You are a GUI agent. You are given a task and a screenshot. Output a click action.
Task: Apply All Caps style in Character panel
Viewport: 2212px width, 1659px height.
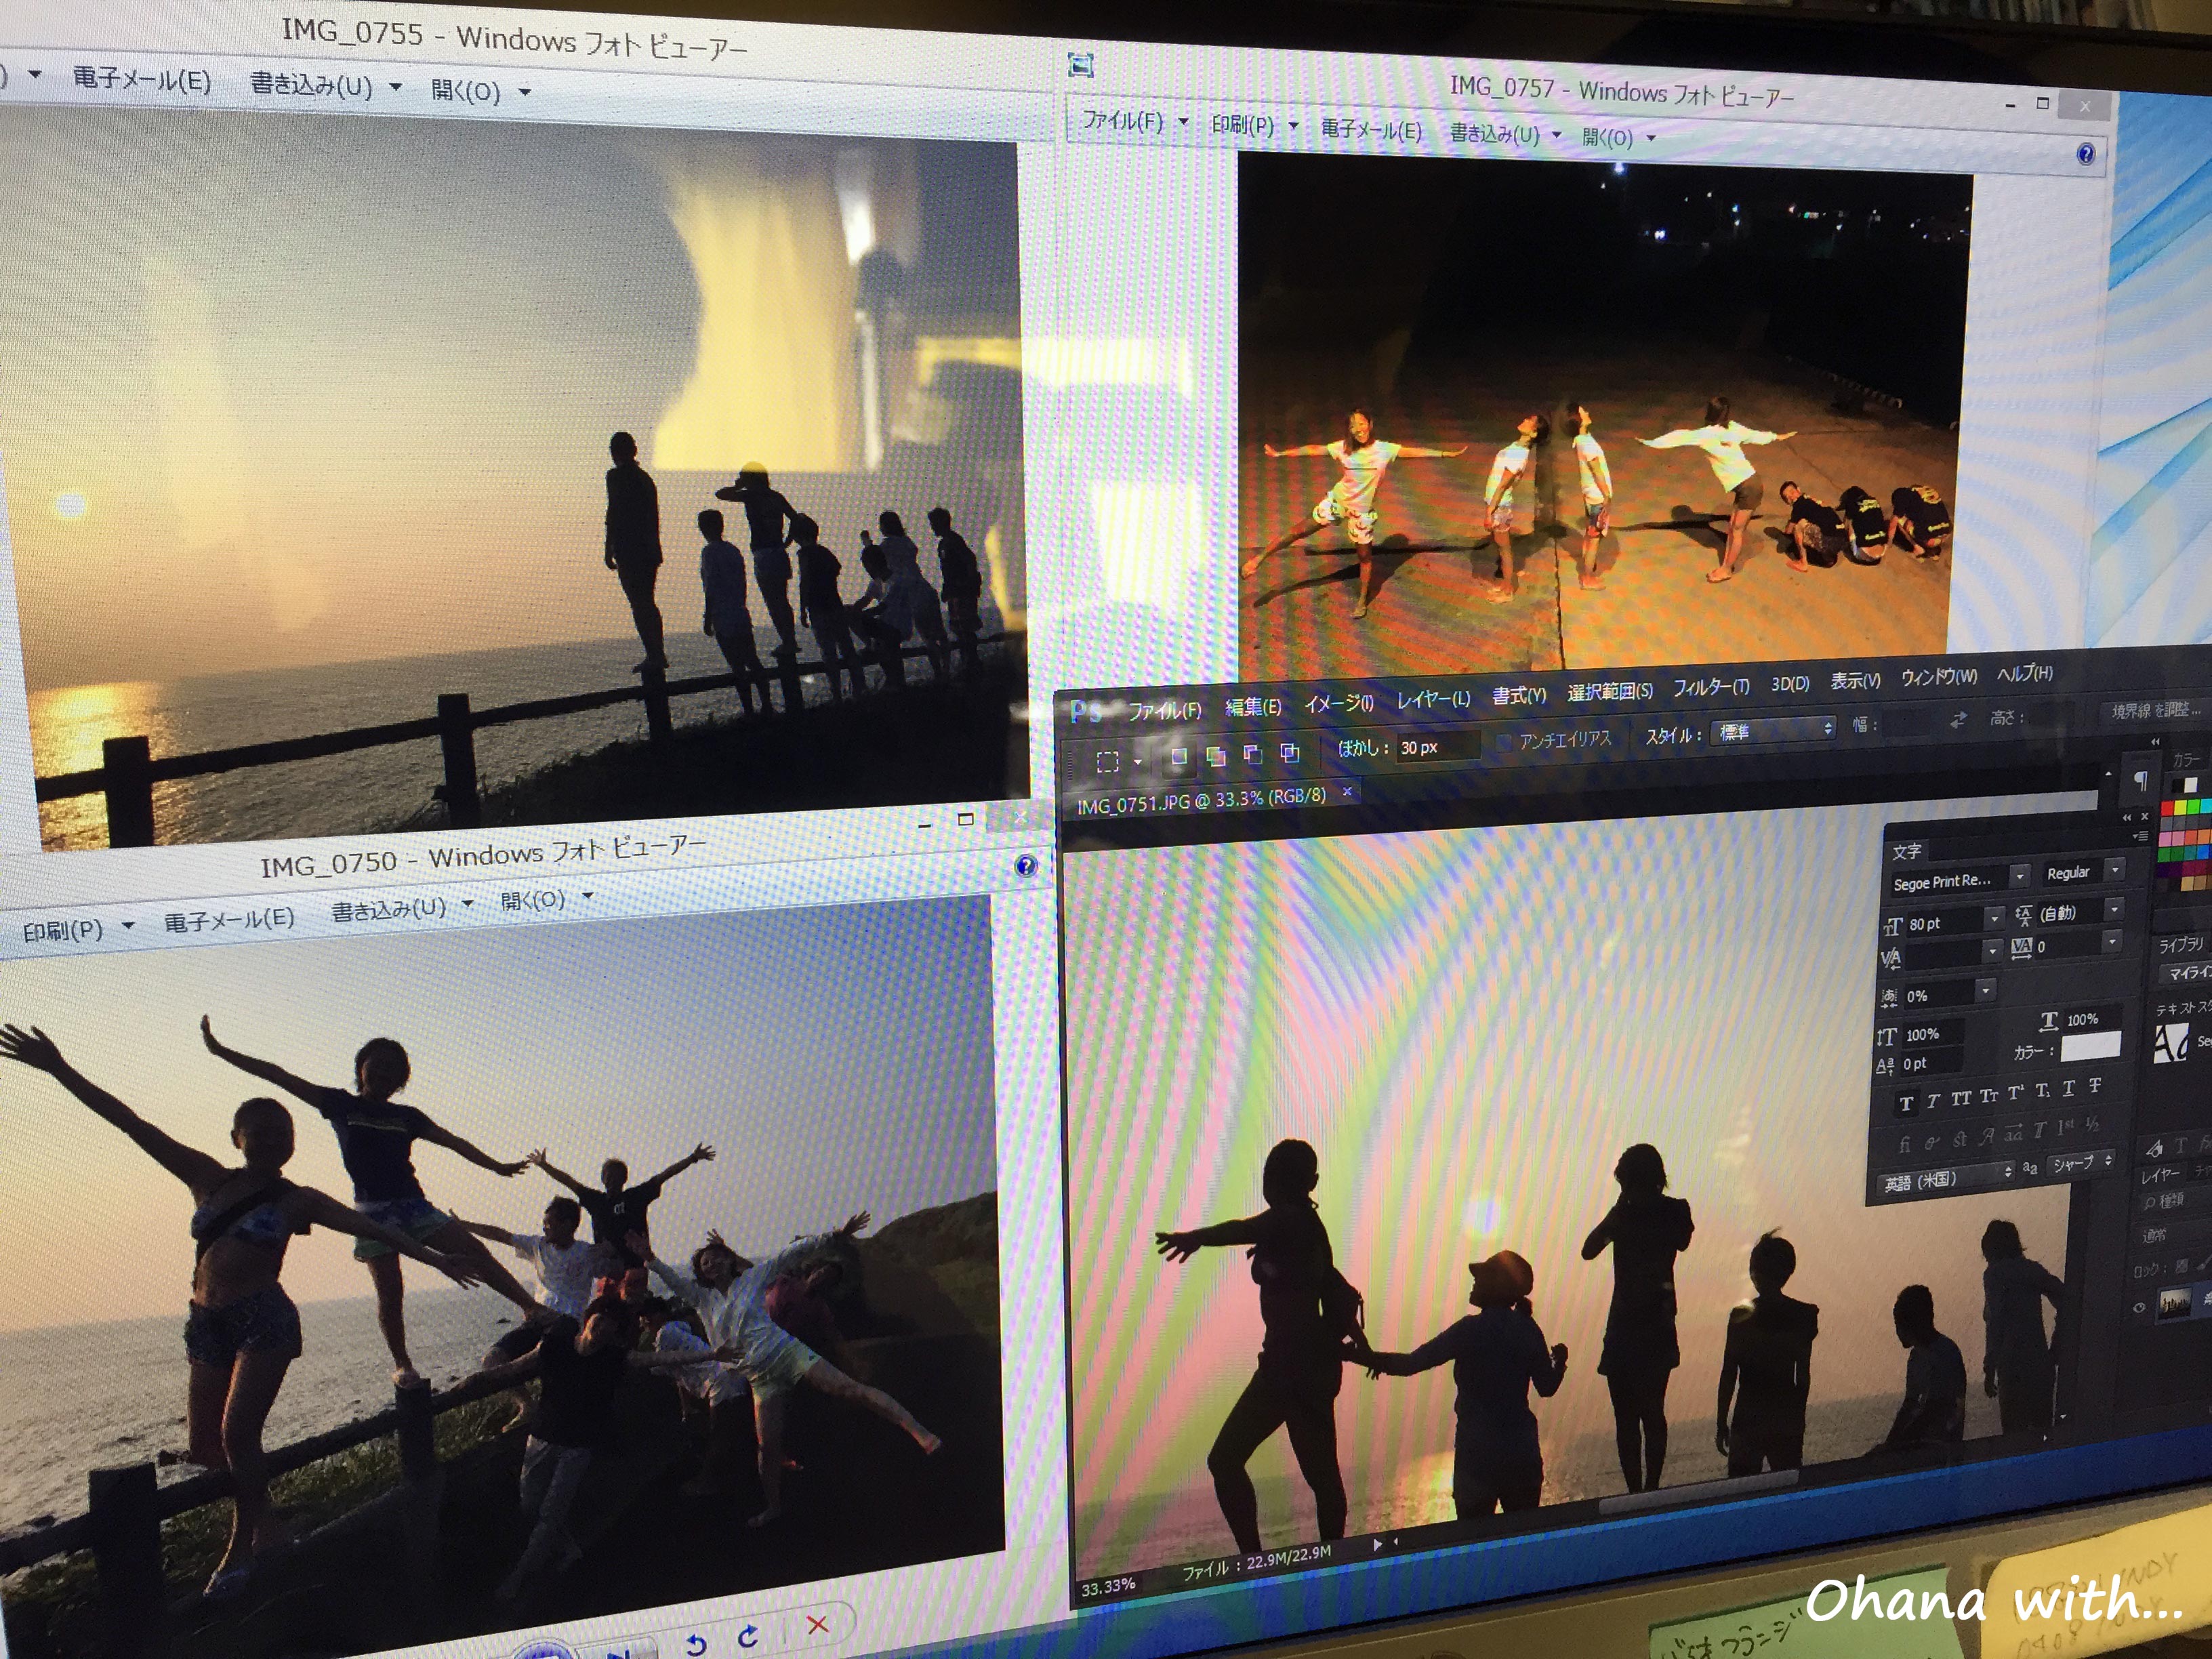point(1961,1098)
